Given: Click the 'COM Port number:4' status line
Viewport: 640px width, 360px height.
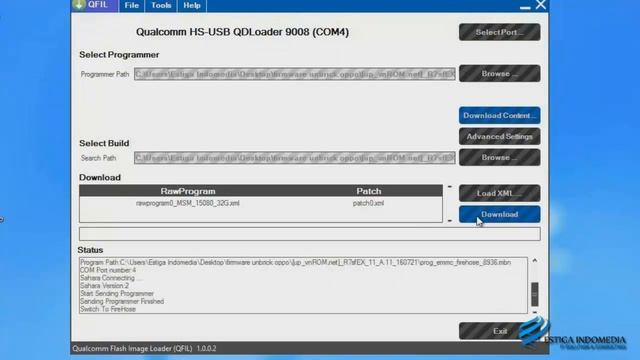Looking at the screenshot, I should [108, 270].
